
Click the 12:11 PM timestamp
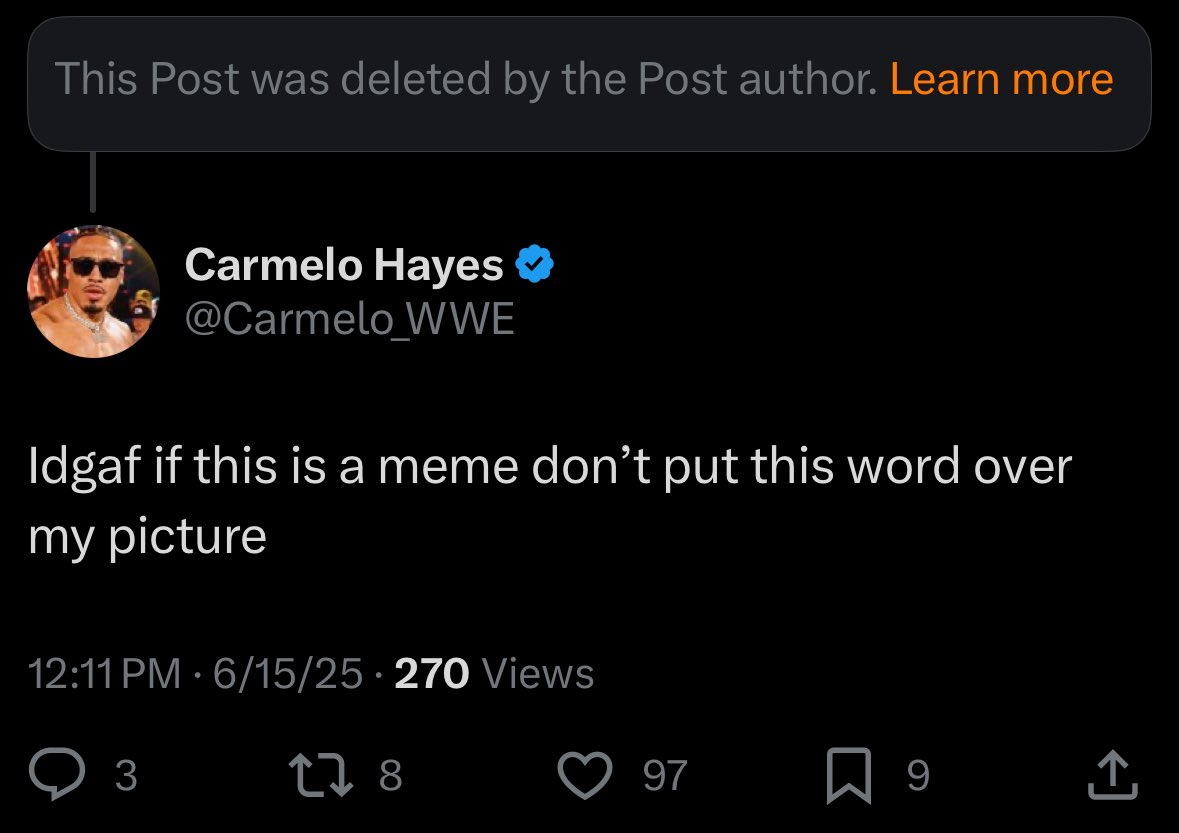tap(105, 674)
